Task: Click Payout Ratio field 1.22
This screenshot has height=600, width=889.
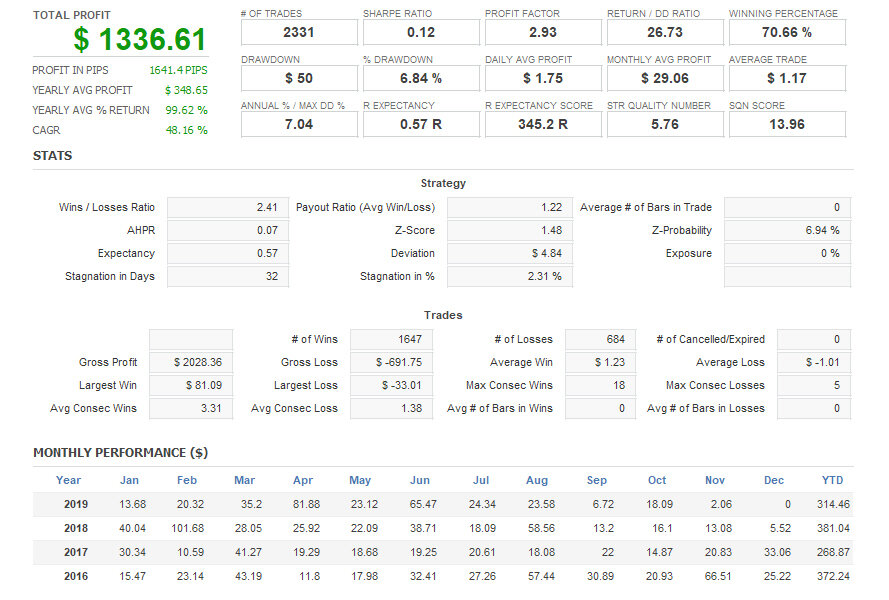Action: (510, 207)
